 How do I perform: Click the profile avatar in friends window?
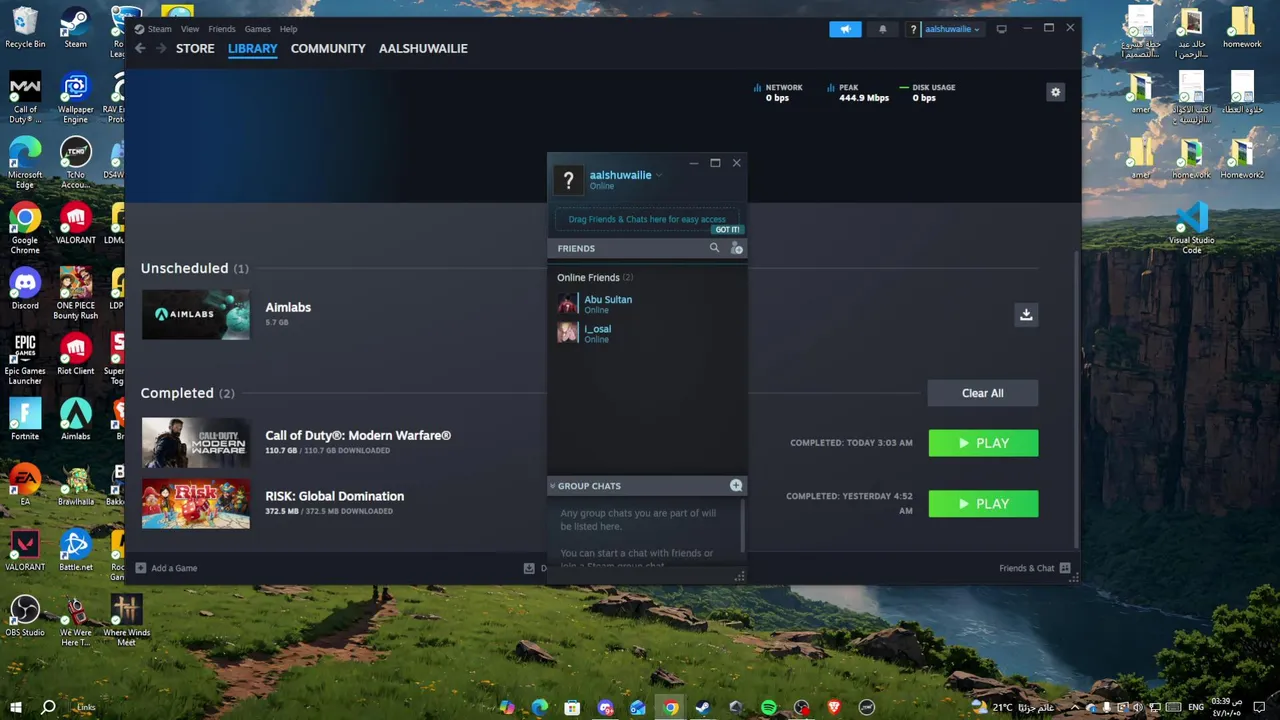[568, 180]
